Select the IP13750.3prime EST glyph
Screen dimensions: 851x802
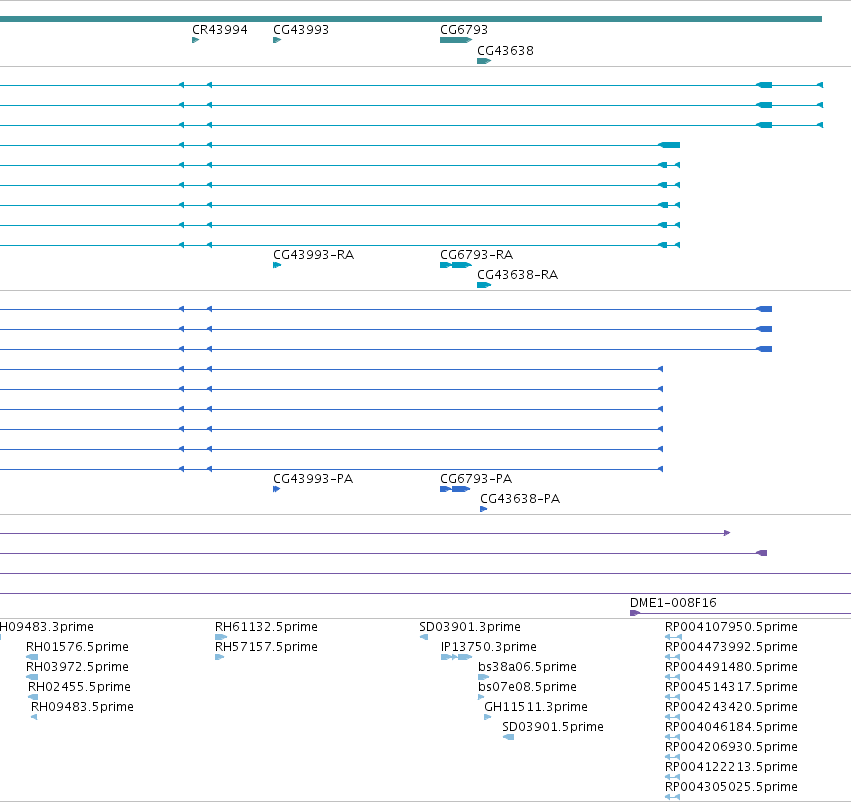[456, 657]
